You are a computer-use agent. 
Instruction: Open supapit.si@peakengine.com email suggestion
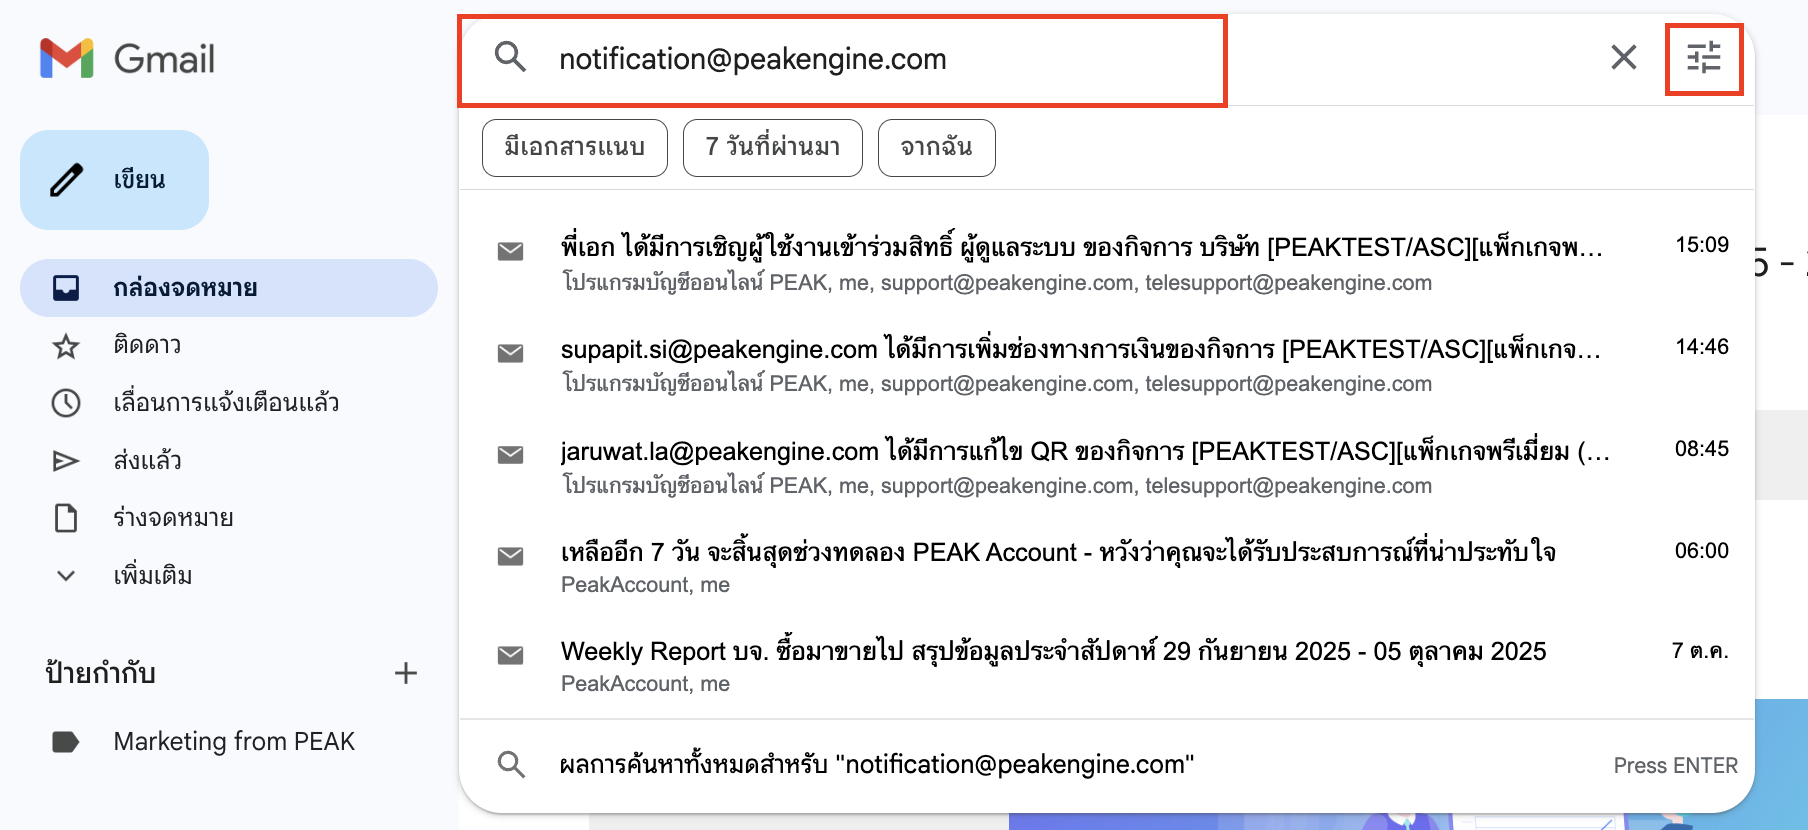tap(1107, 365)
